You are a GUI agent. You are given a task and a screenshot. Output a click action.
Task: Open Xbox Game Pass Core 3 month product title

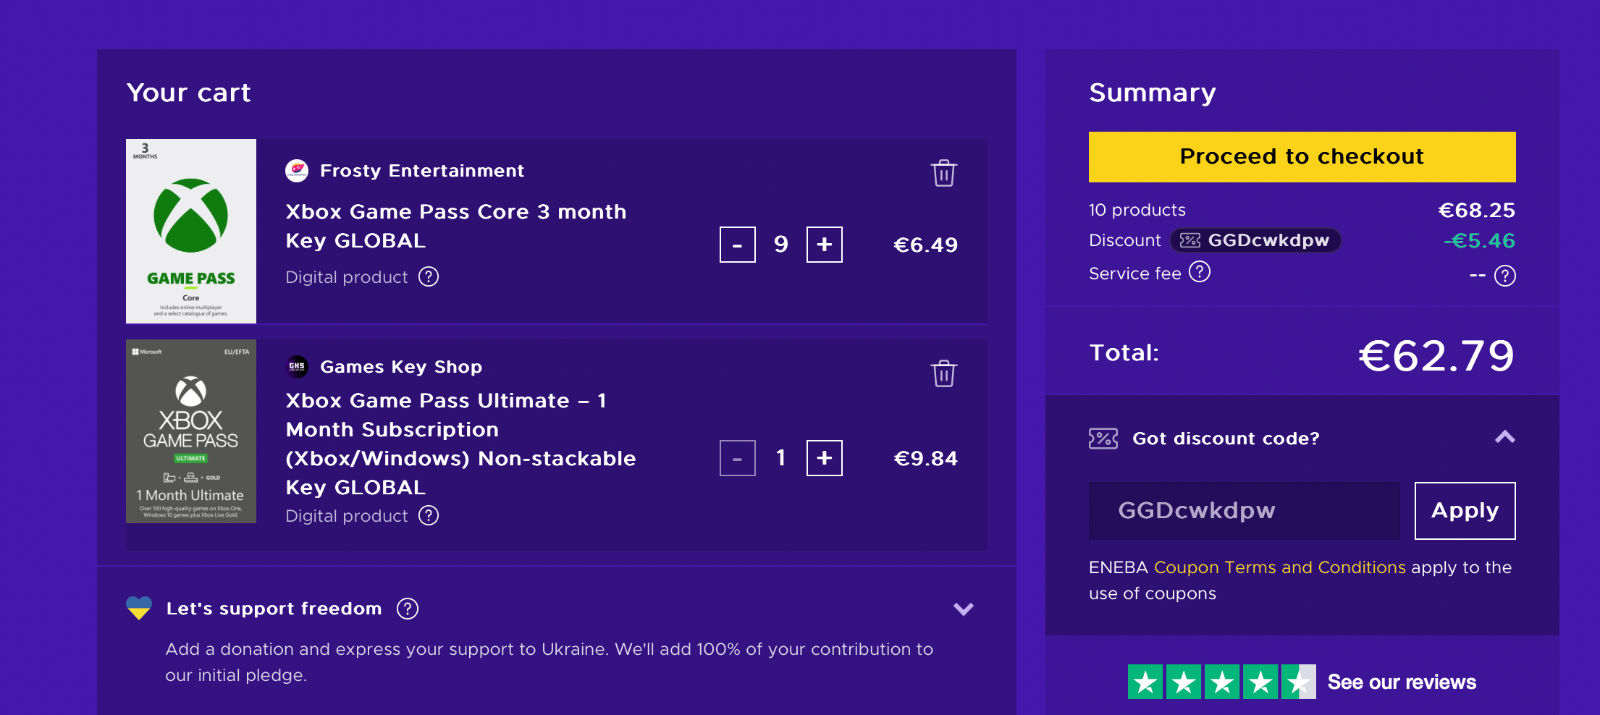(x=456, y=226)
